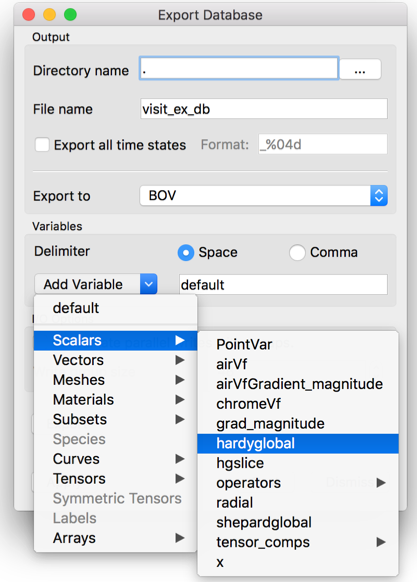Click the Format field _%04d
This screenshot has height=582, width=417.
pos(323,144)
